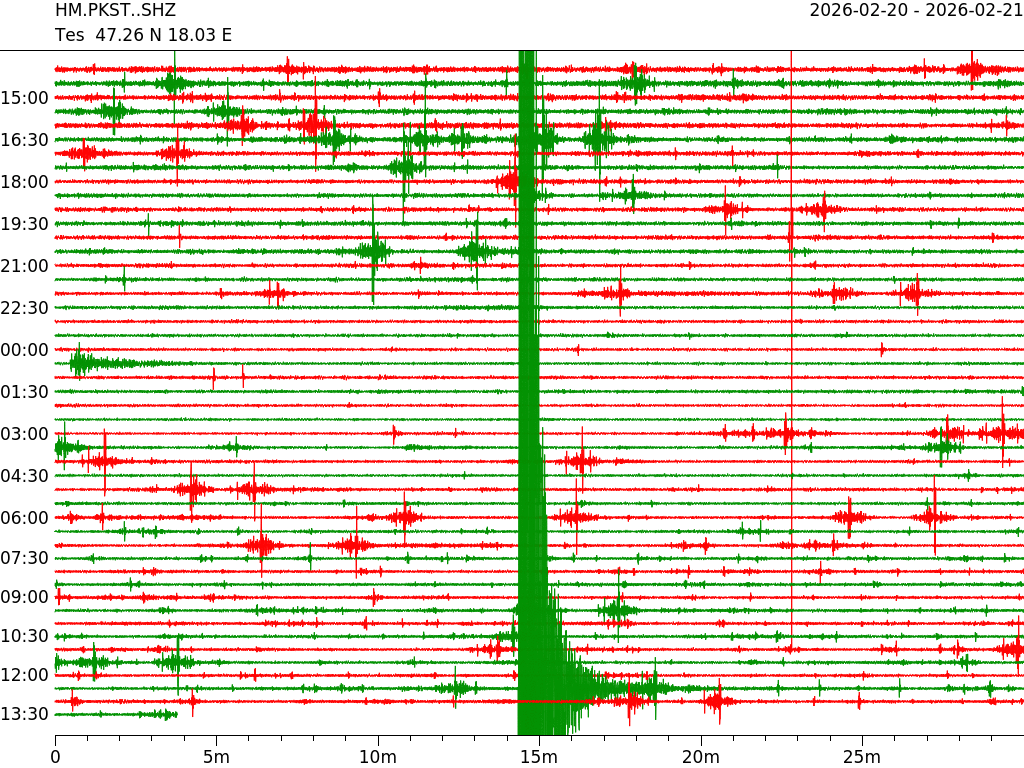Click the 03:00 time label

click(x=25, y=434)
